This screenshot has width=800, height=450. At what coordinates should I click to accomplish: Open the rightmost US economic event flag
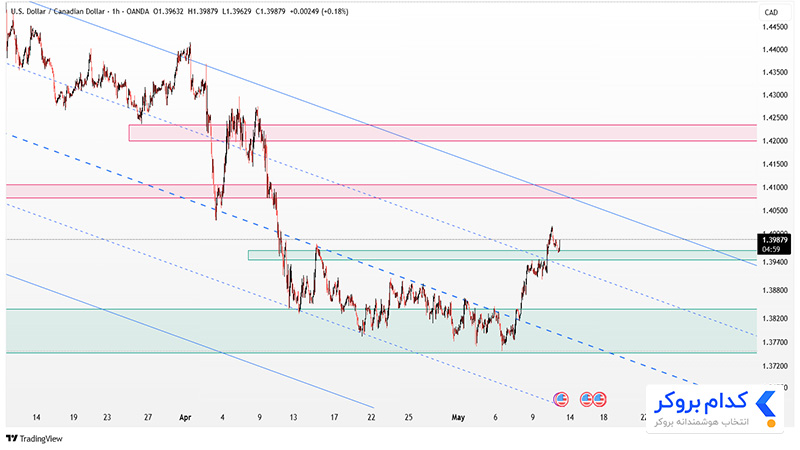599,399
